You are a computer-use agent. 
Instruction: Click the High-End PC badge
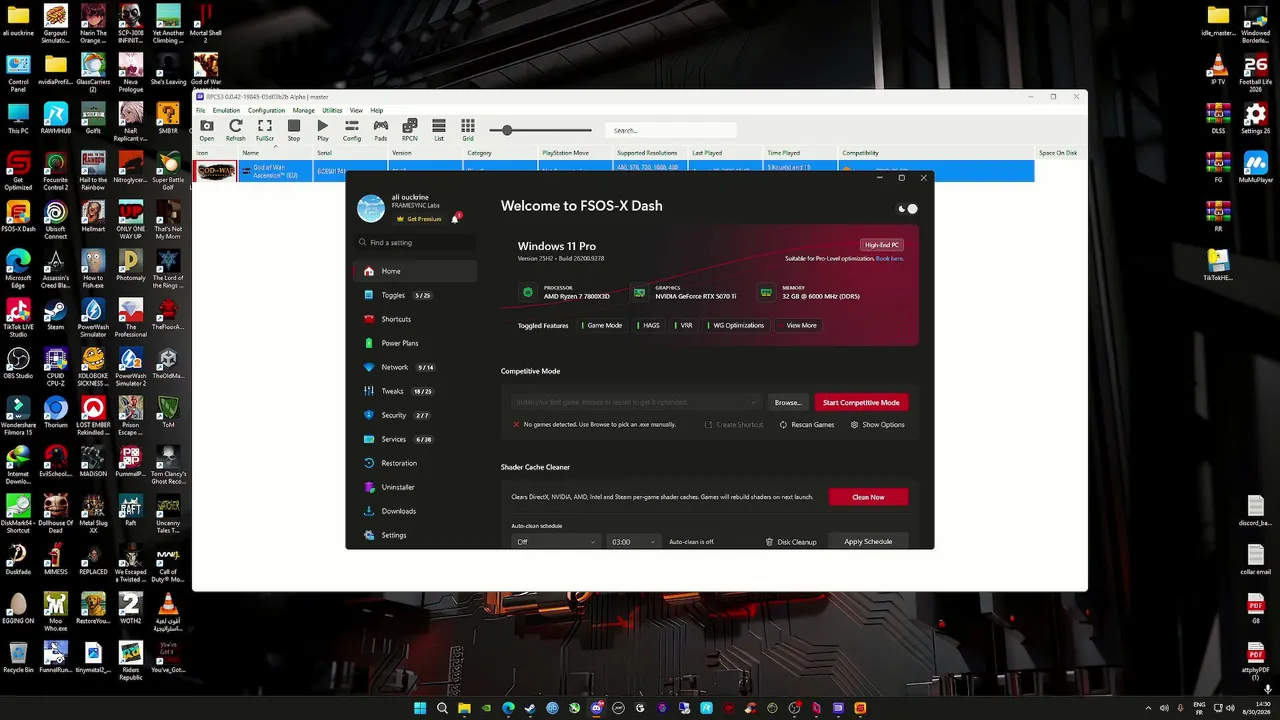click(882, 245)
